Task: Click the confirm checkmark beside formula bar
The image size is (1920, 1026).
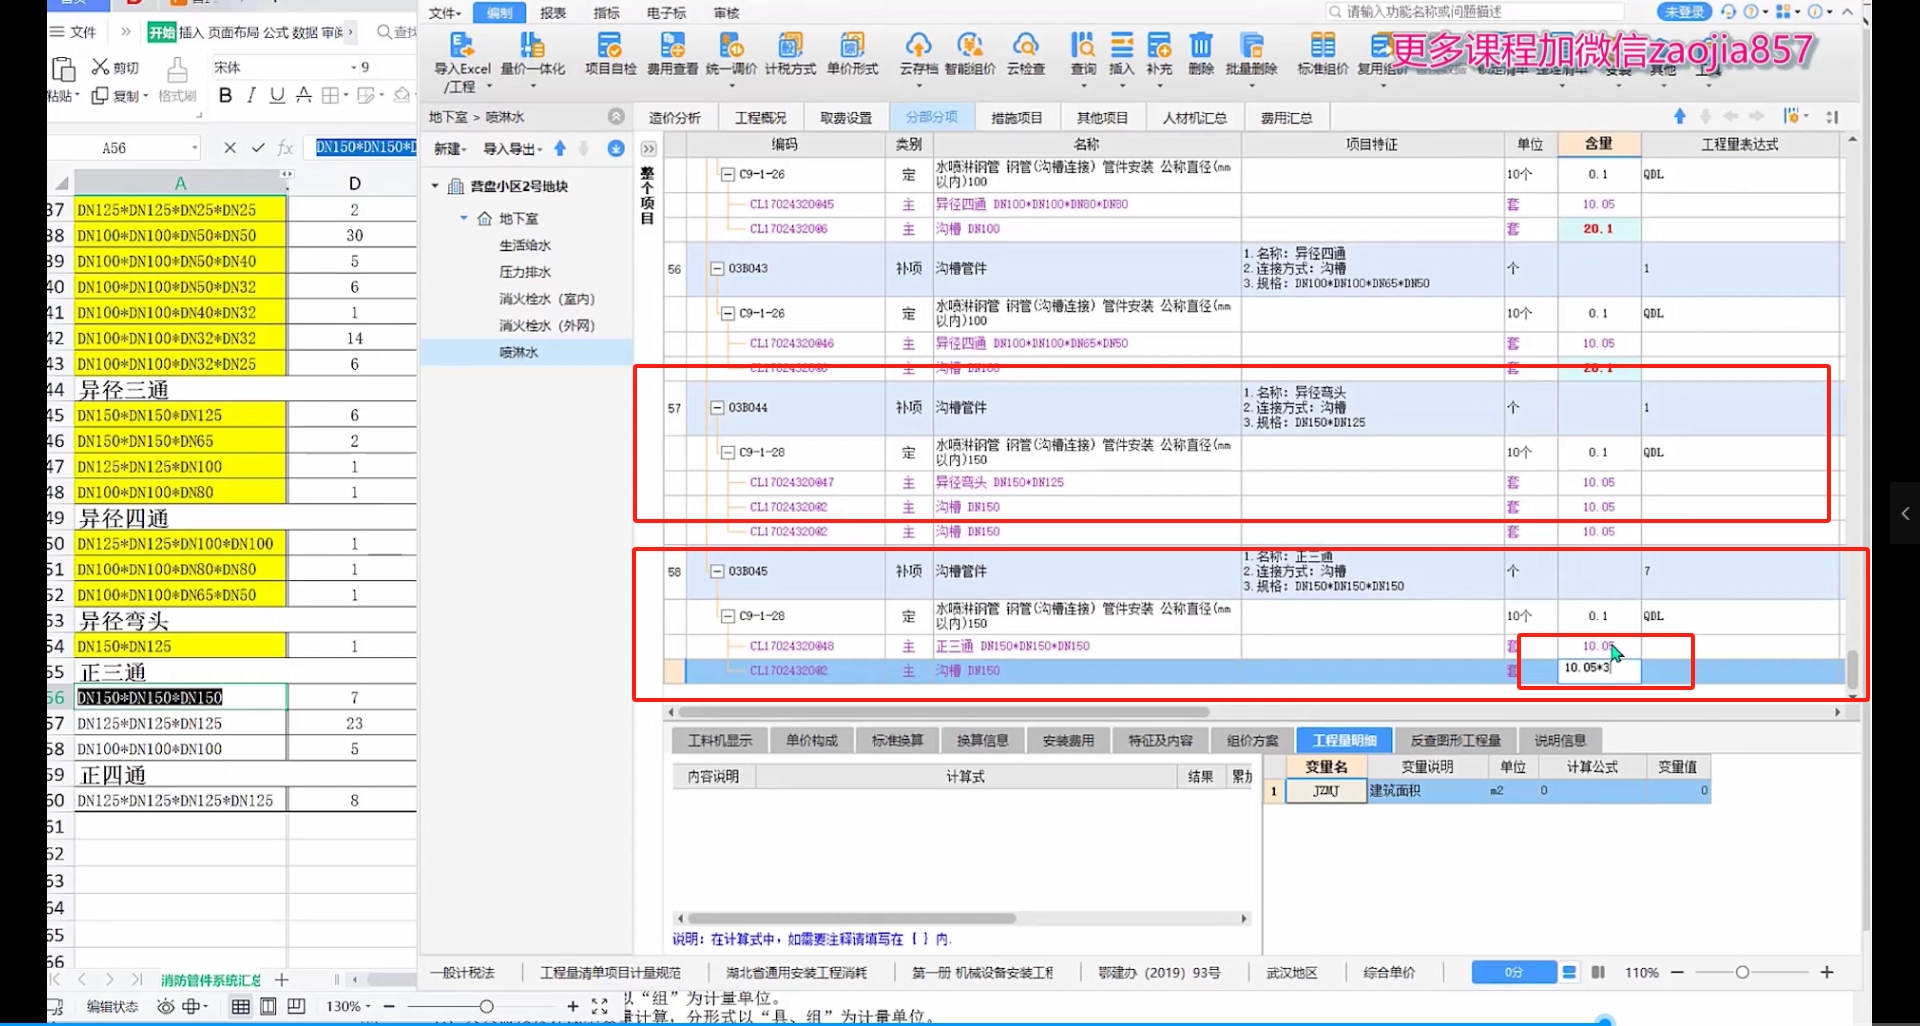Action: coord(258,148)
